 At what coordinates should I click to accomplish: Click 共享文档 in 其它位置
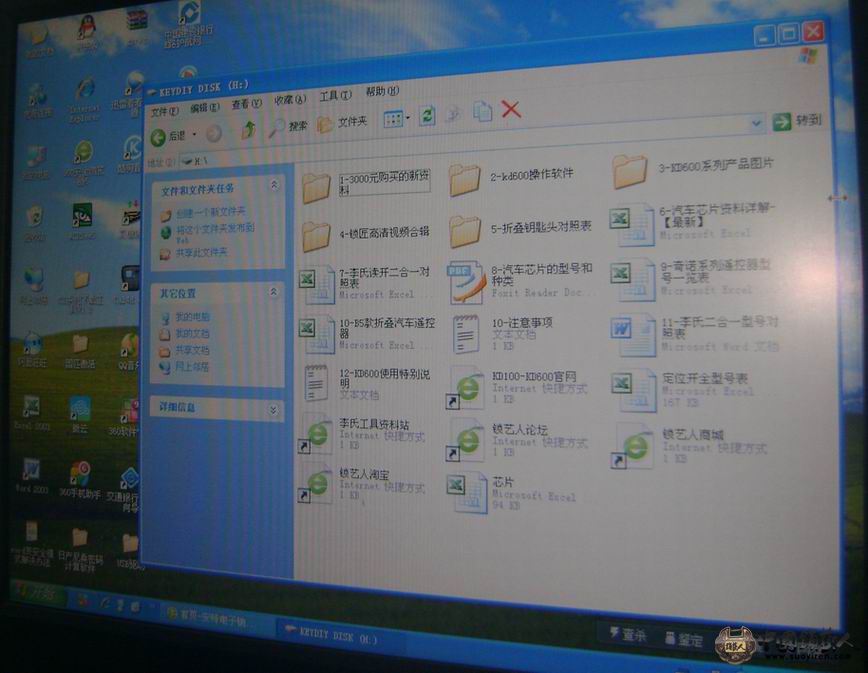(185, 350)
